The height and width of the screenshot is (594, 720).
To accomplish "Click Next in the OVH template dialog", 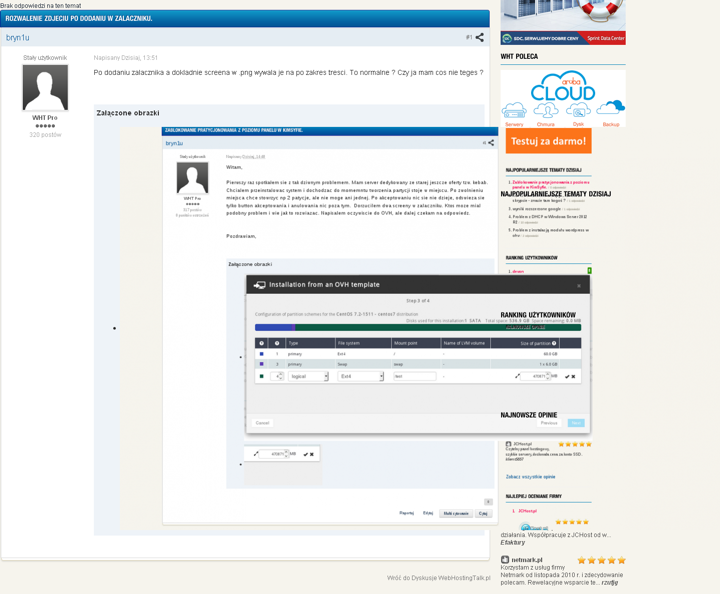I will pos(576,423).
